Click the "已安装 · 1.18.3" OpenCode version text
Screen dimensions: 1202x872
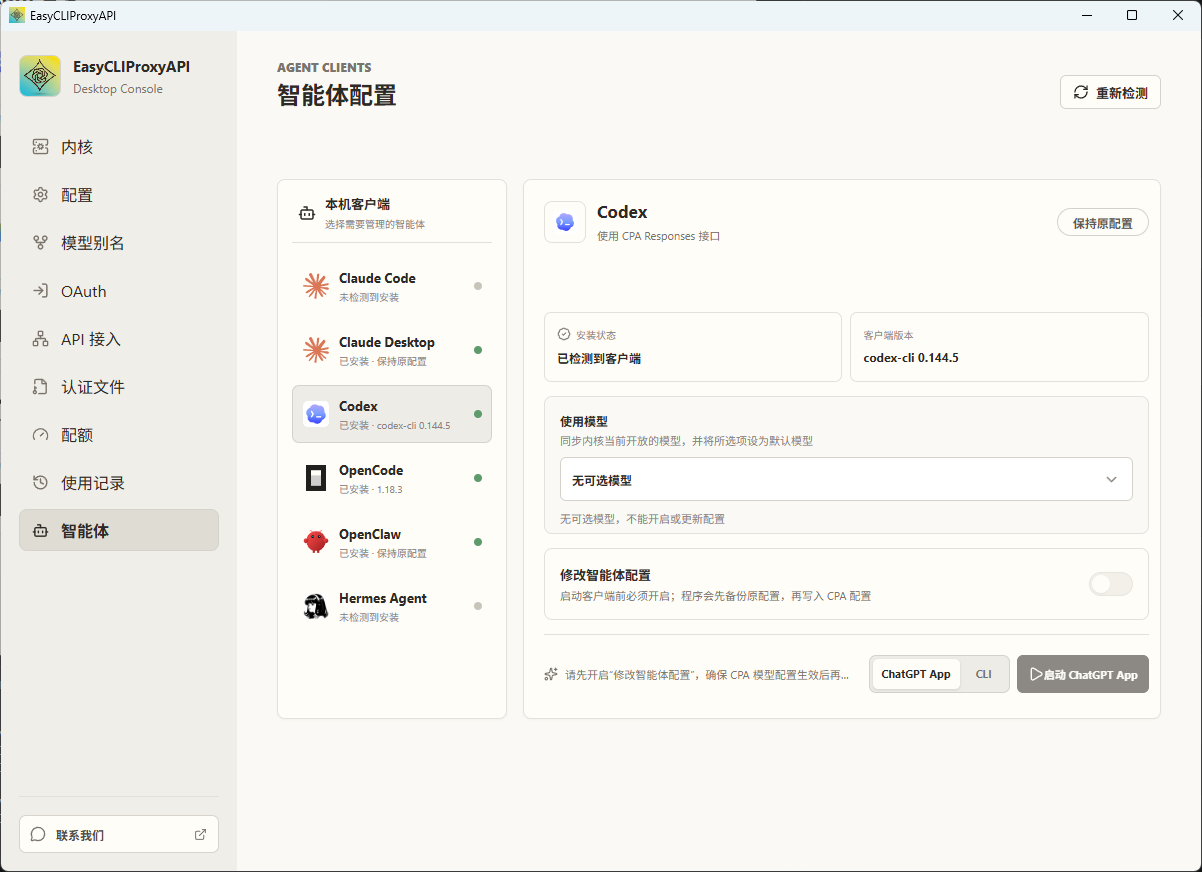pyautogui.click(x=371, y=489)
